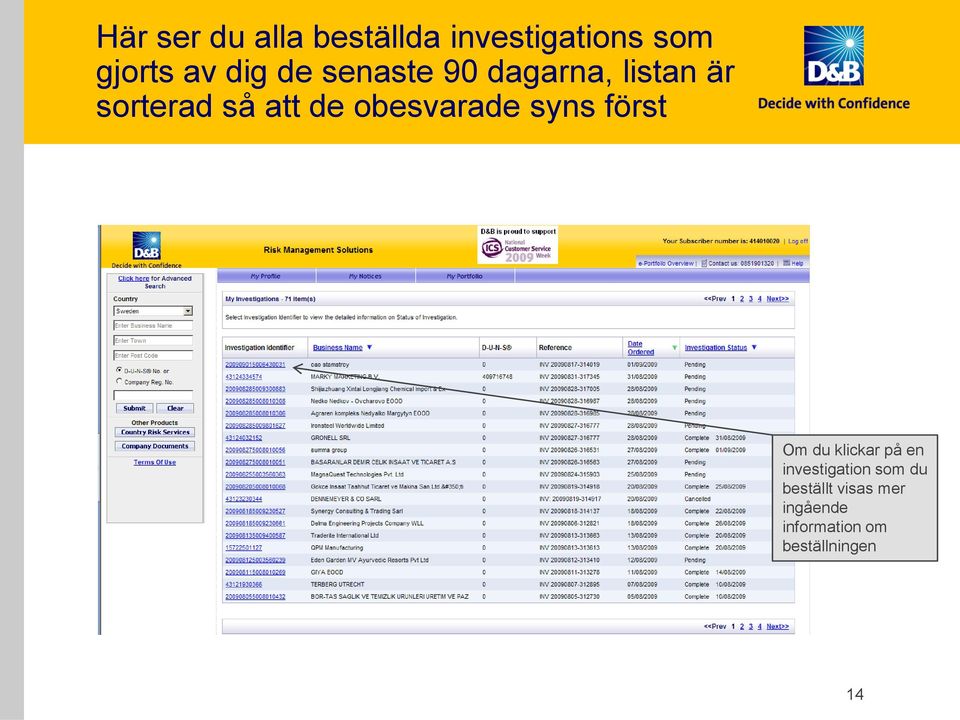Click the Log off link
The image size is (960, 720).
click(x=798, y=241)
